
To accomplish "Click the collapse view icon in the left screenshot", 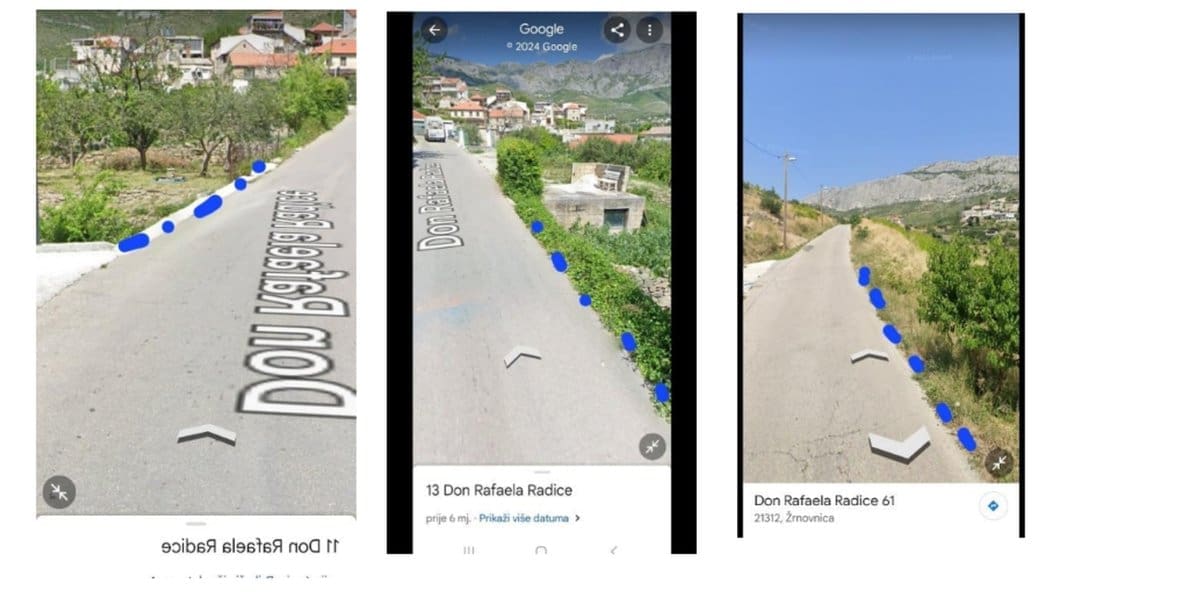I will [x=59, y=491].
